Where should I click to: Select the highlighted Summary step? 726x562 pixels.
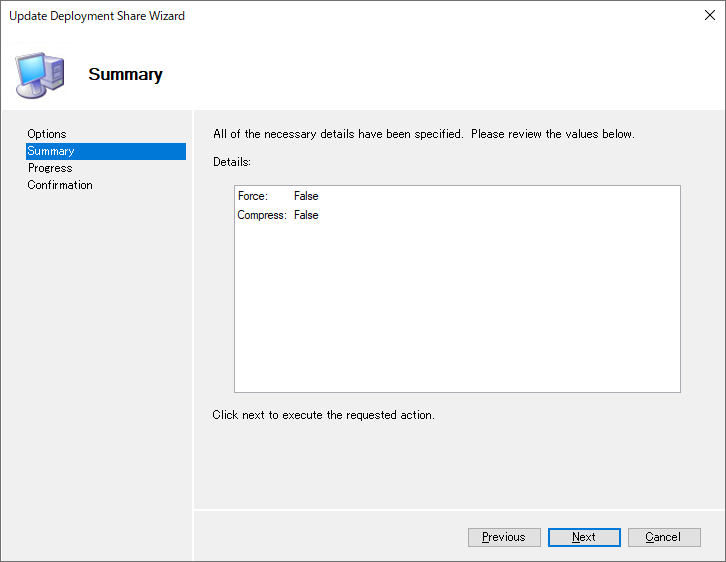coord(106,151)
